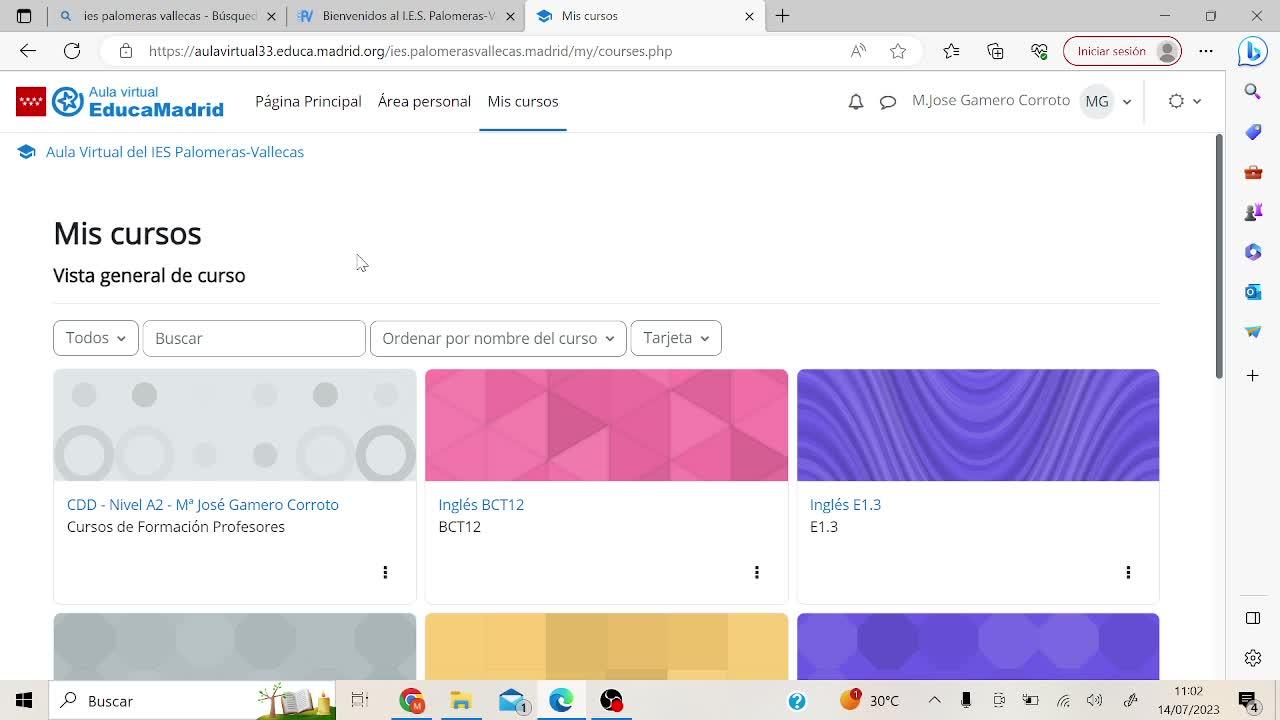Open Task View on the taskbar
This screenshot has height=720, width=1280.
(x=360, y=701)
